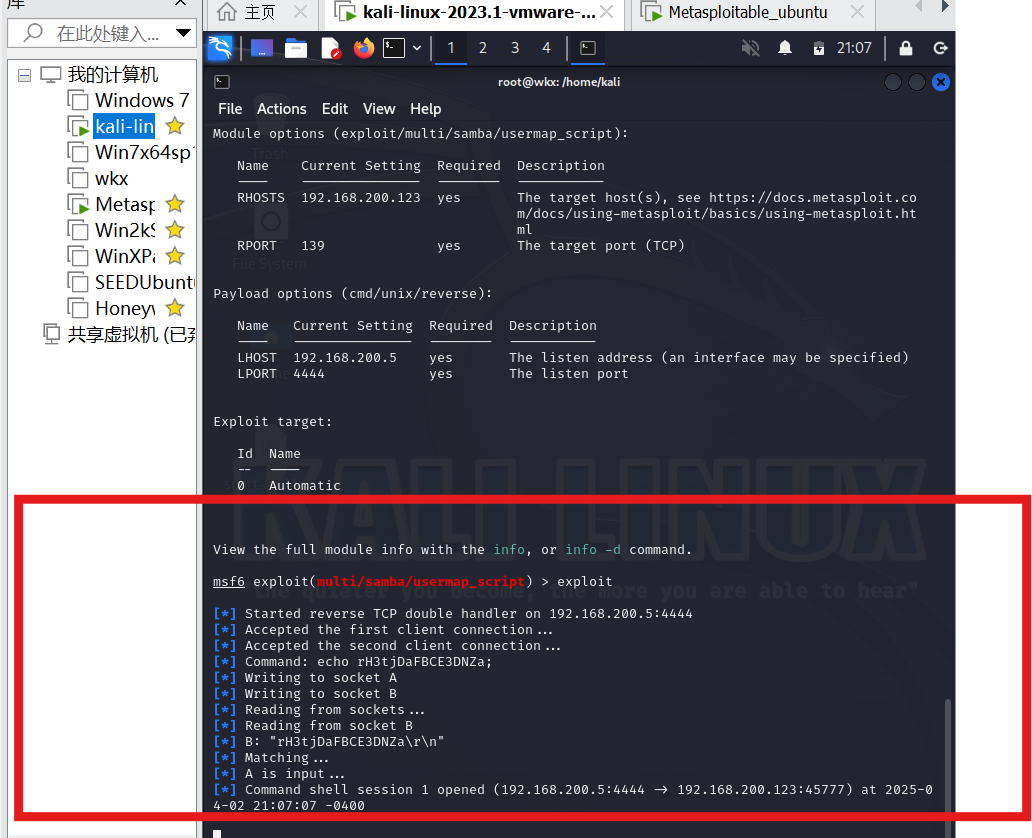Click the terminal icon in title bar

coord(222,82)
